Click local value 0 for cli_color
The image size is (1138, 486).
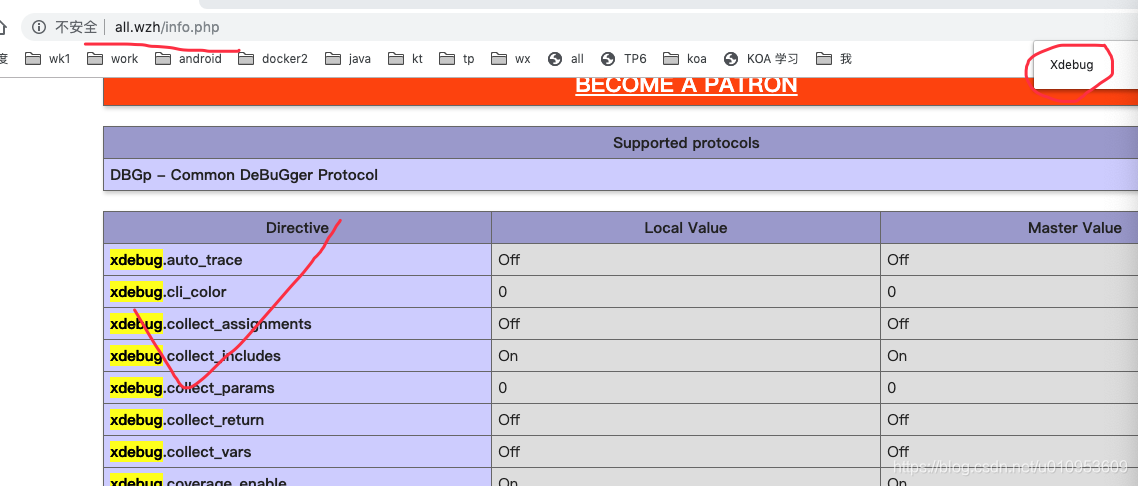503,292
